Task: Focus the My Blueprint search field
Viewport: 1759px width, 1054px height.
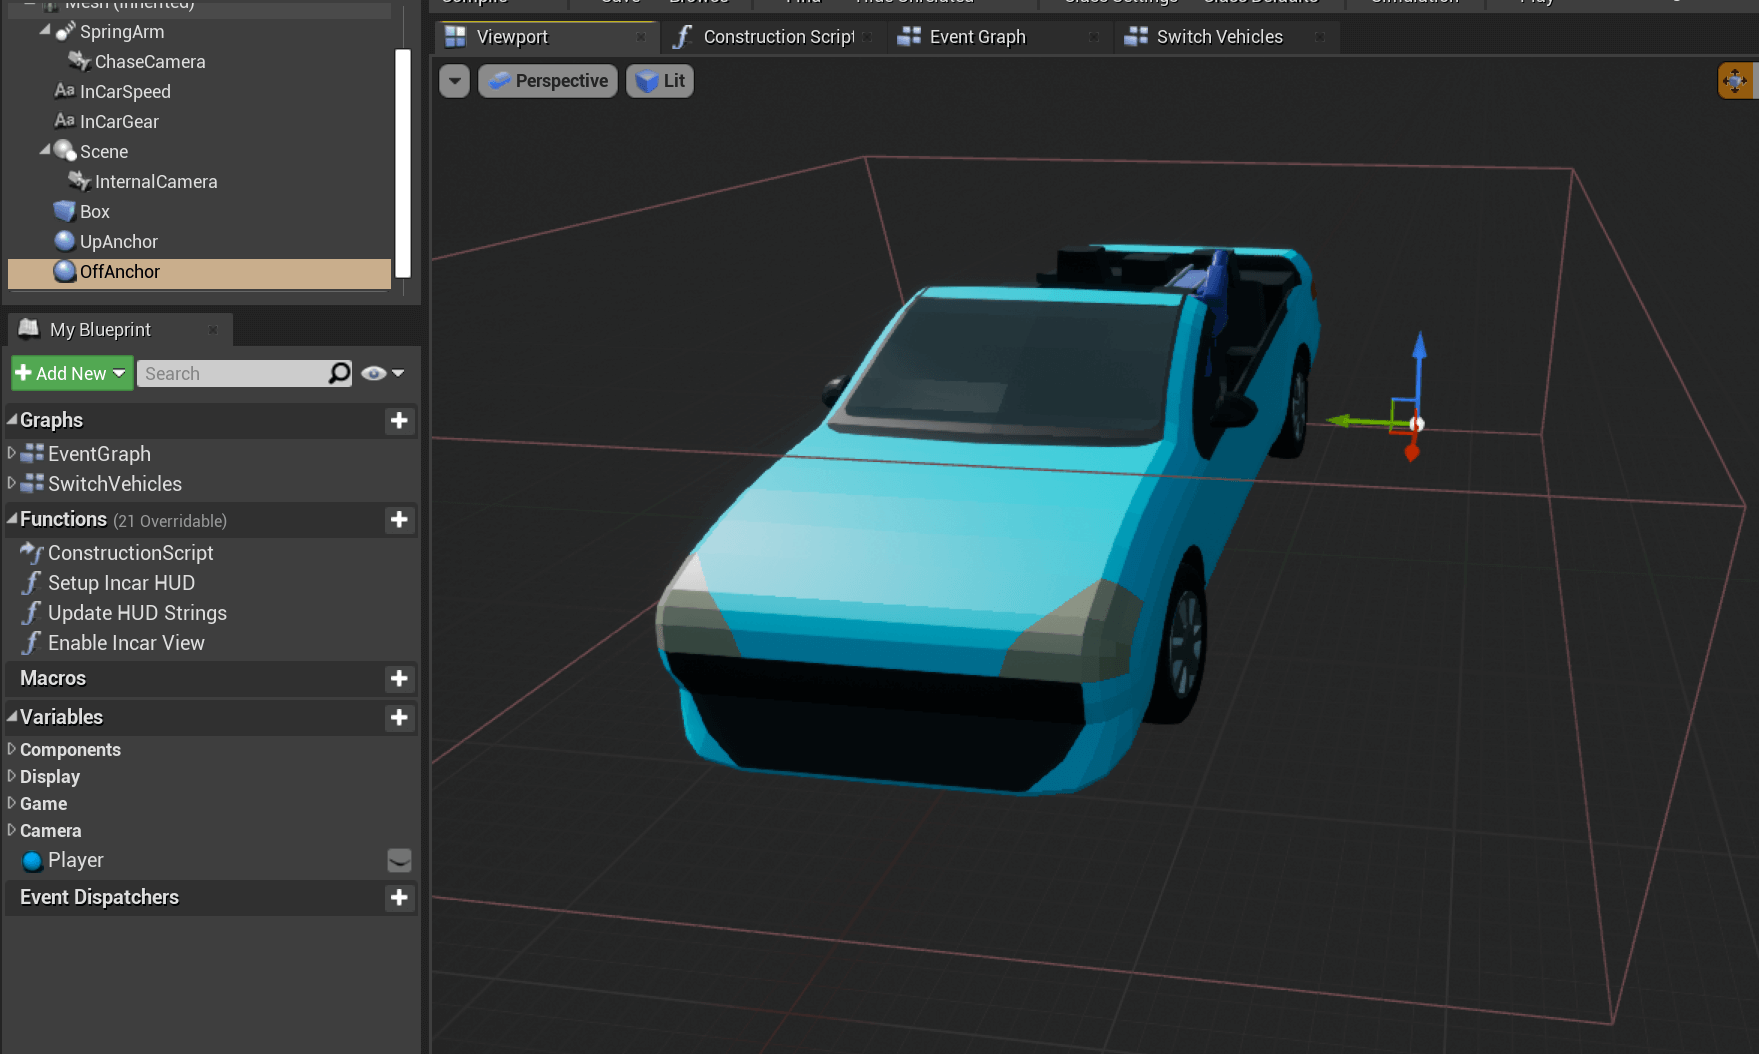Action: click(233, 373)
